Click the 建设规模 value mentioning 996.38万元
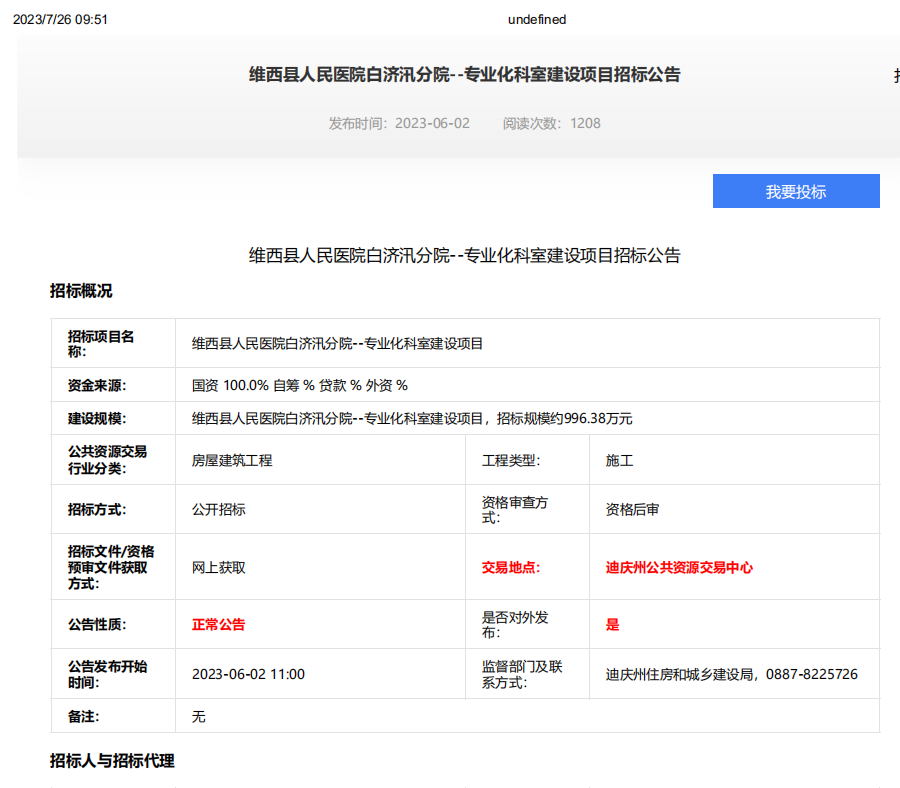The width and height of the screenshot is (900, 788). tap(412, 418)
